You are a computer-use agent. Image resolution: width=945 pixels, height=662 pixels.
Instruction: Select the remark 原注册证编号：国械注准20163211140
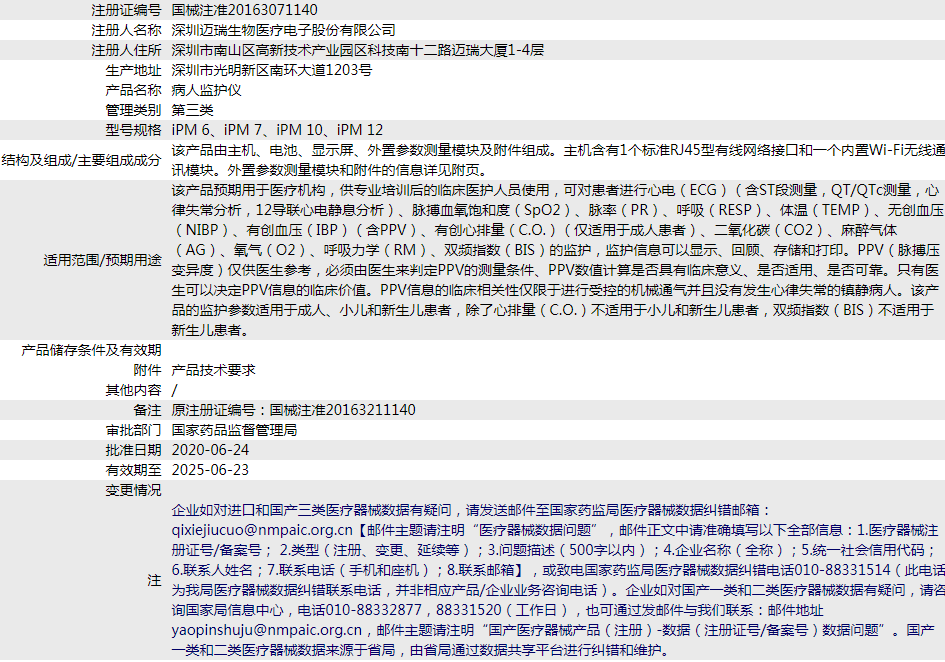pos(294,410)
